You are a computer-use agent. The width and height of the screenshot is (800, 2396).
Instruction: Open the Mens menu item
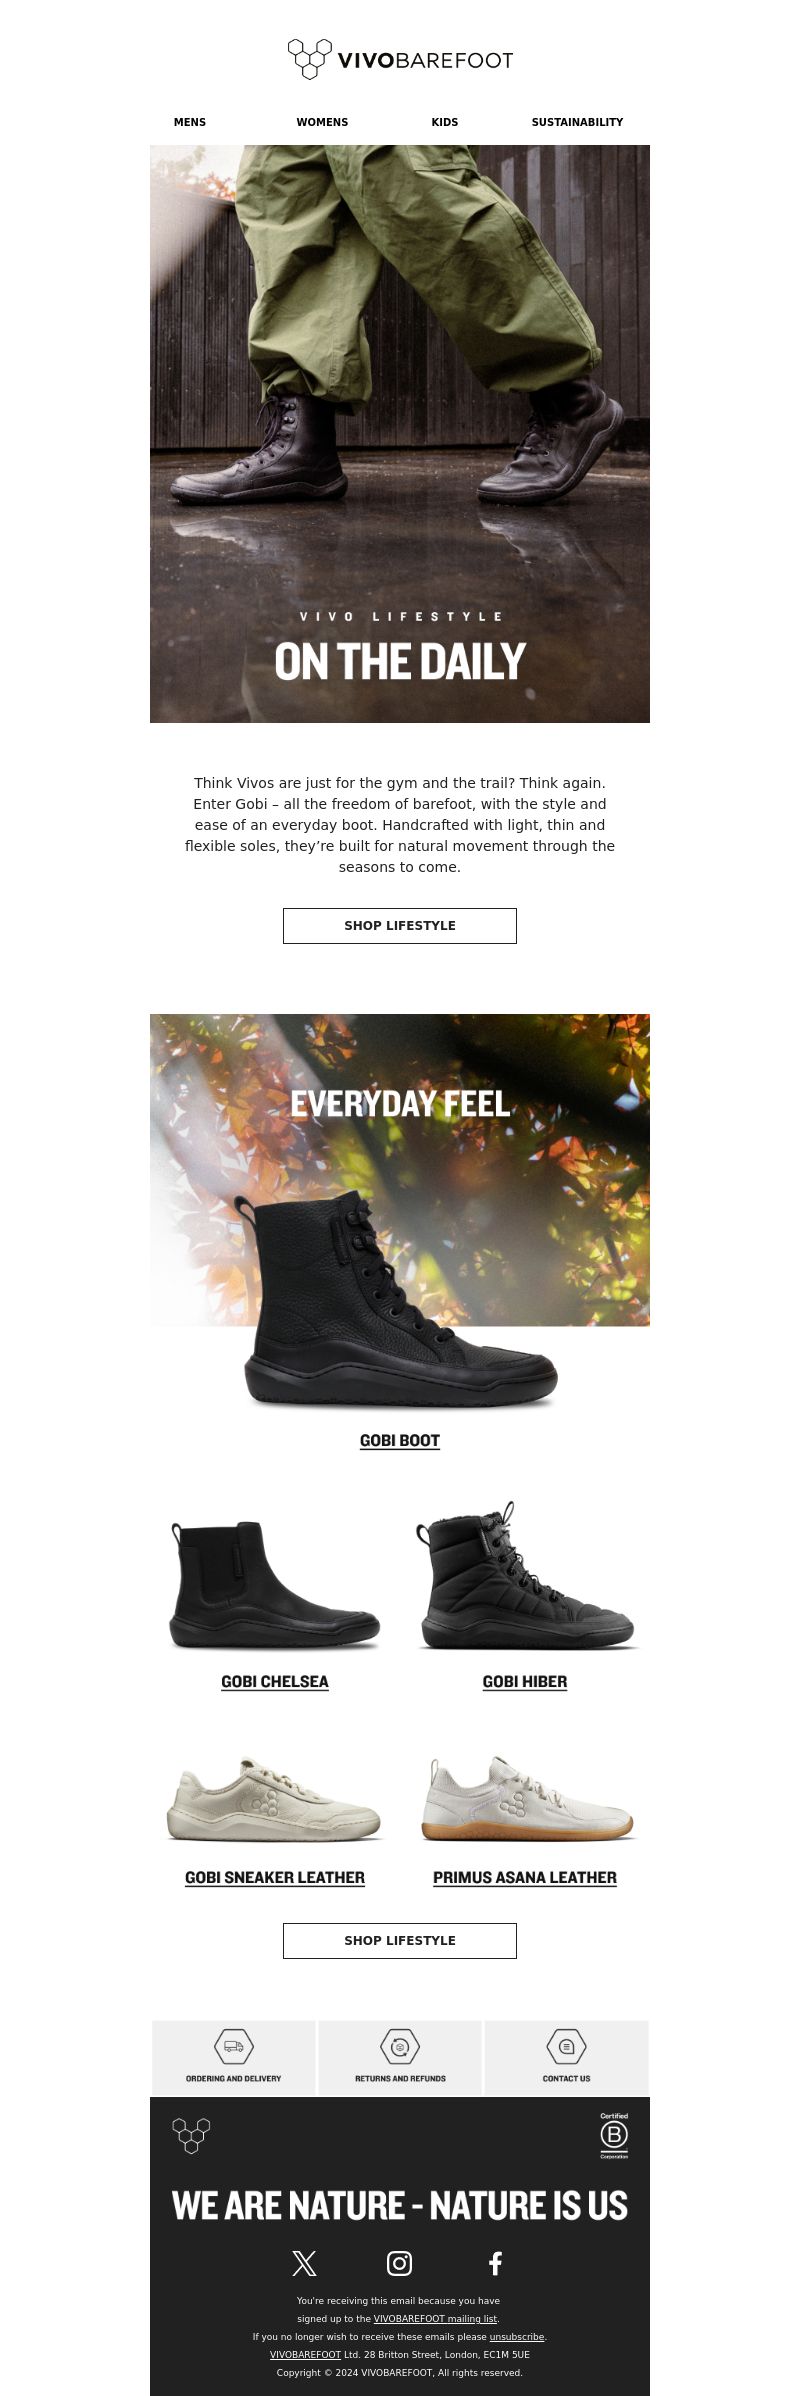click(x=190, y=122)
